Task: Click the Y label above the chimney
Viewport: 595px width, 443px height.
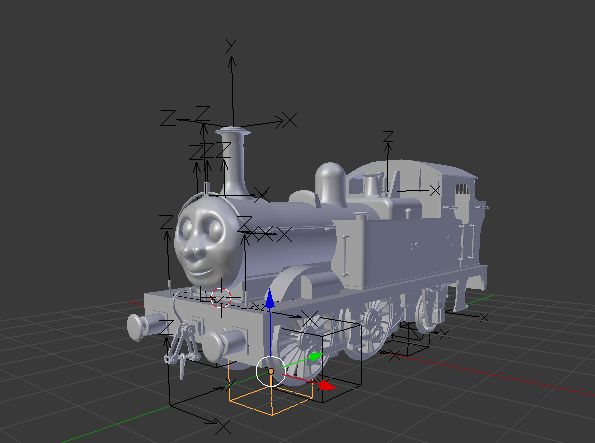Action: click(231, 46)
